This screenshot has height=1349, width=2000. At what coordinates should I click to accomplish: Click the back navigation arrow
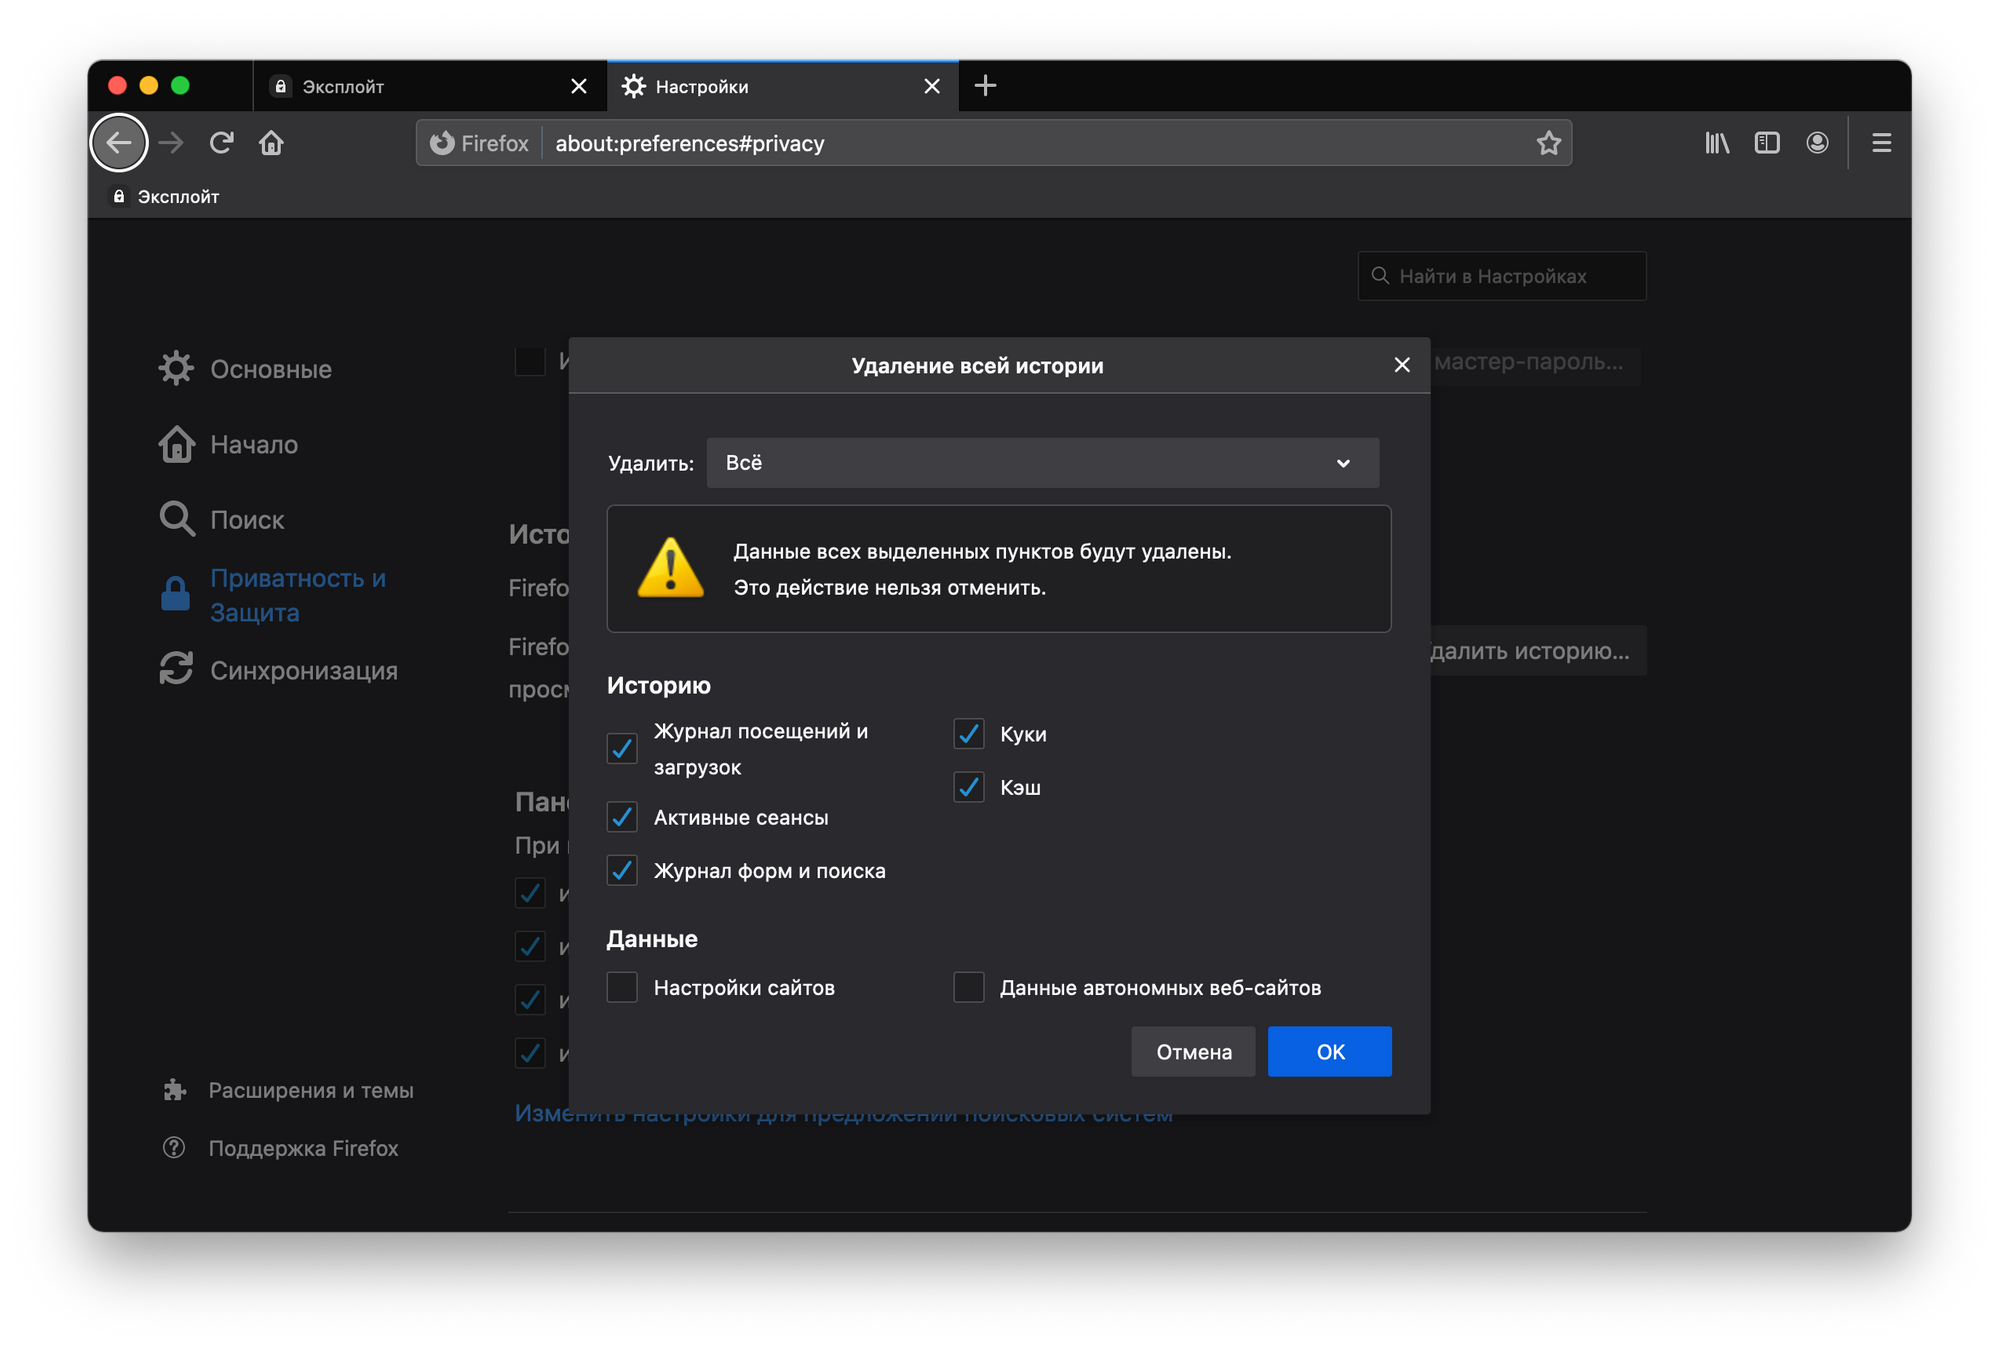point(119,143)
